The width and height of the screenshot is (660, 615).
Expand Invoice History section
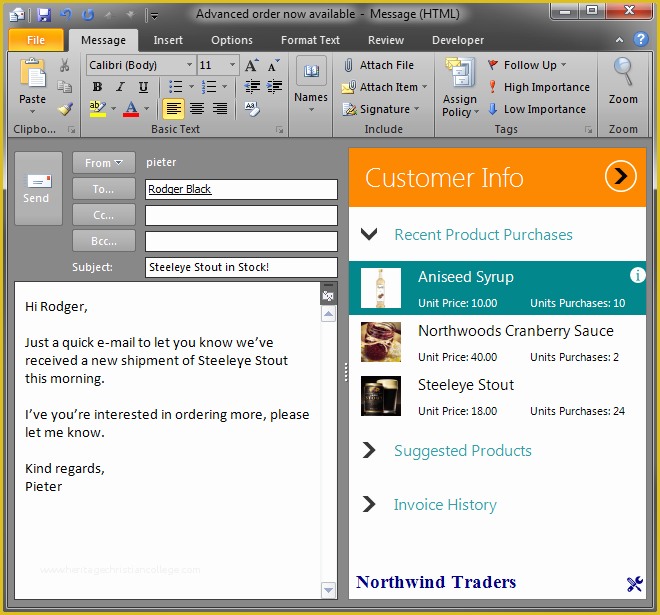pyautogui.click(x=369, y=504)
